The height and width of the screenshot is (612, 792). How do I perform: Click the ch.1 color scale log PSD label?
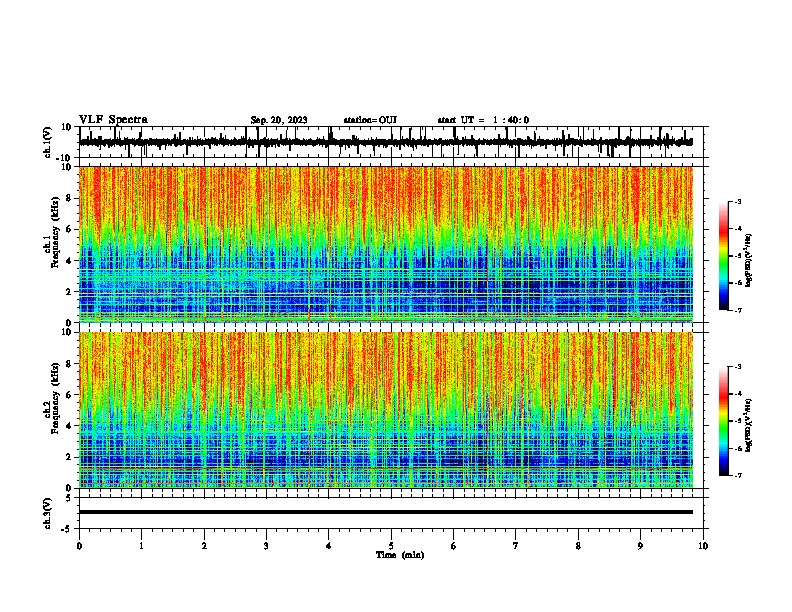(748, 261)
